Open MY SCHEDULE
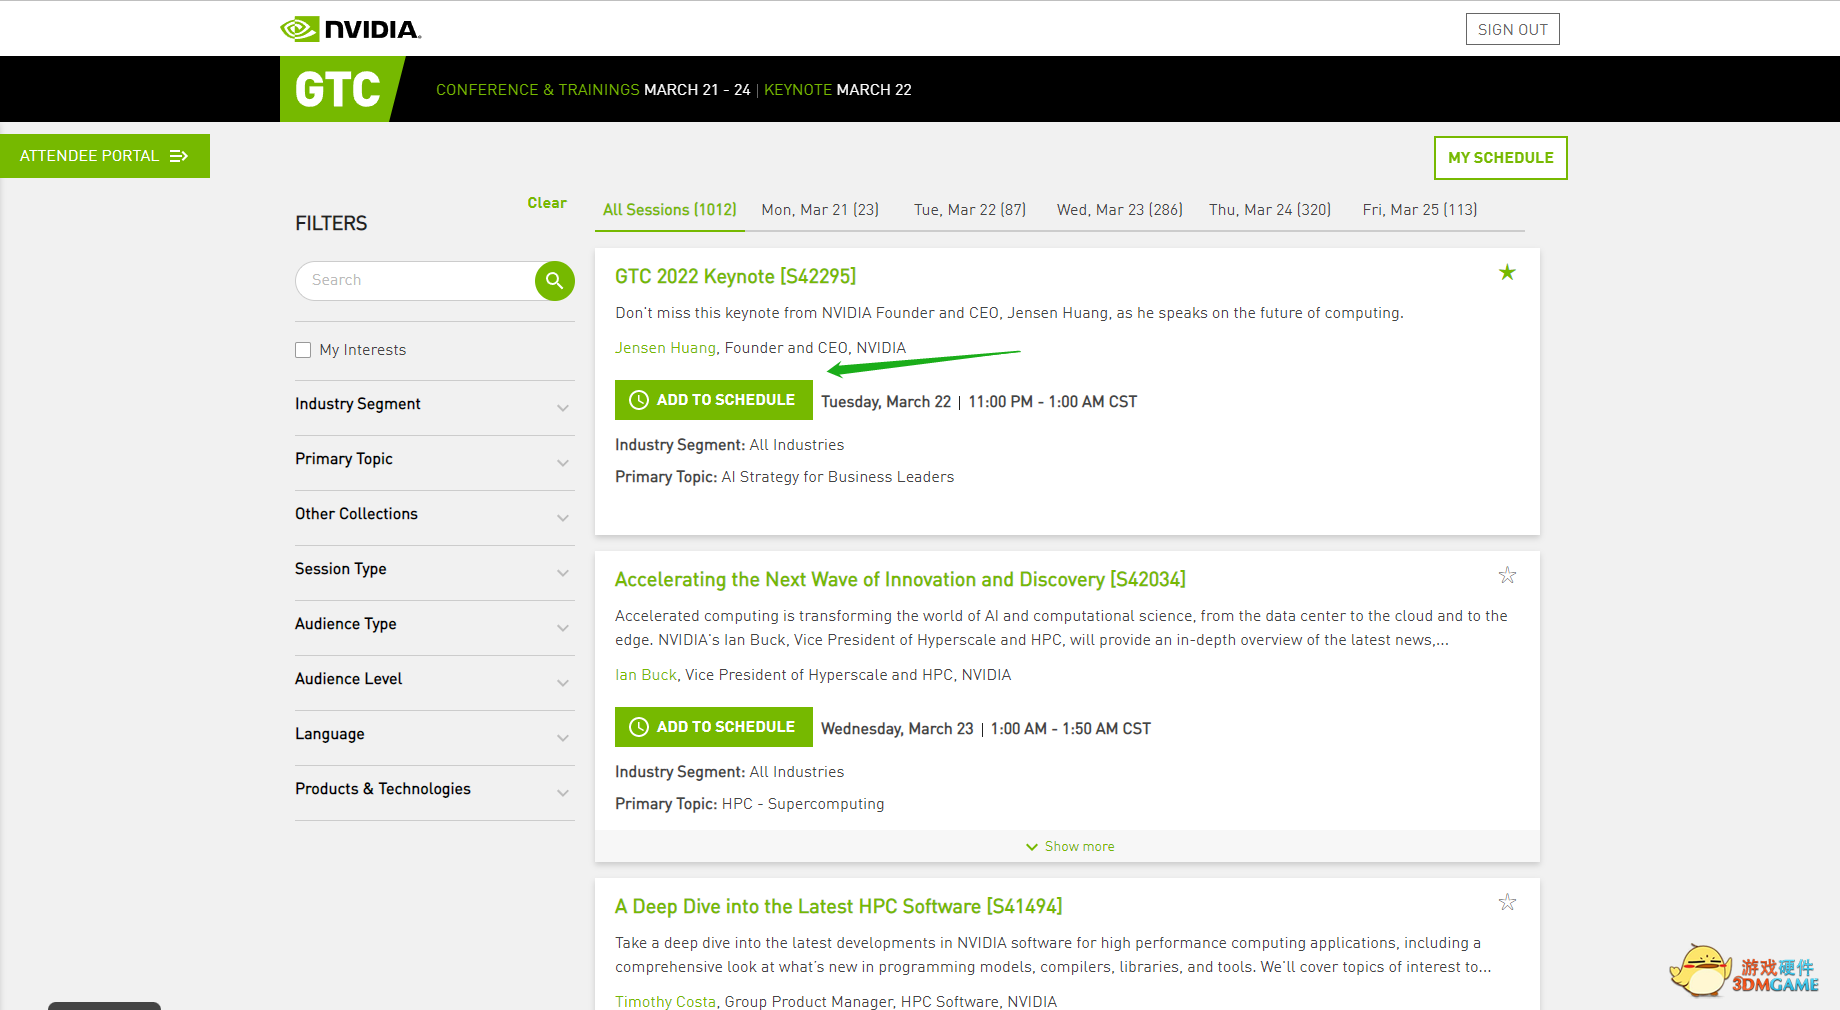The height and width of the screenshot is (1010, 1840). pos(1500,158)
